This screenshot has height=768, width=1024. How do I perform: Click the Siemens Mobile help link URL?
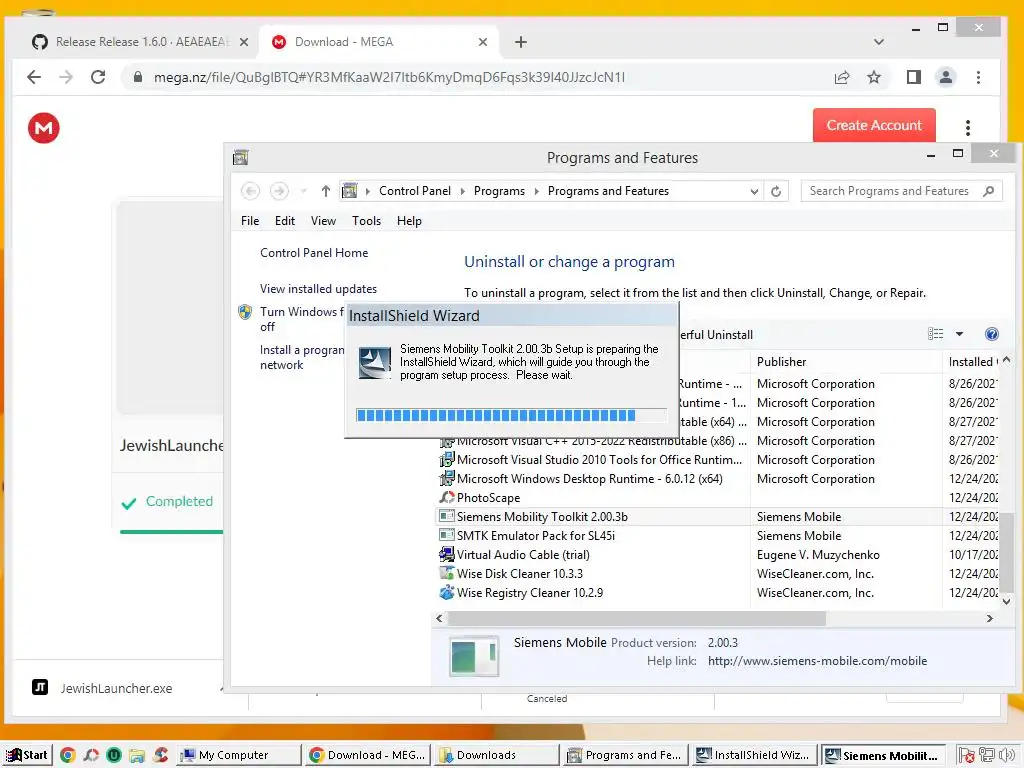(x=817, y=661)
